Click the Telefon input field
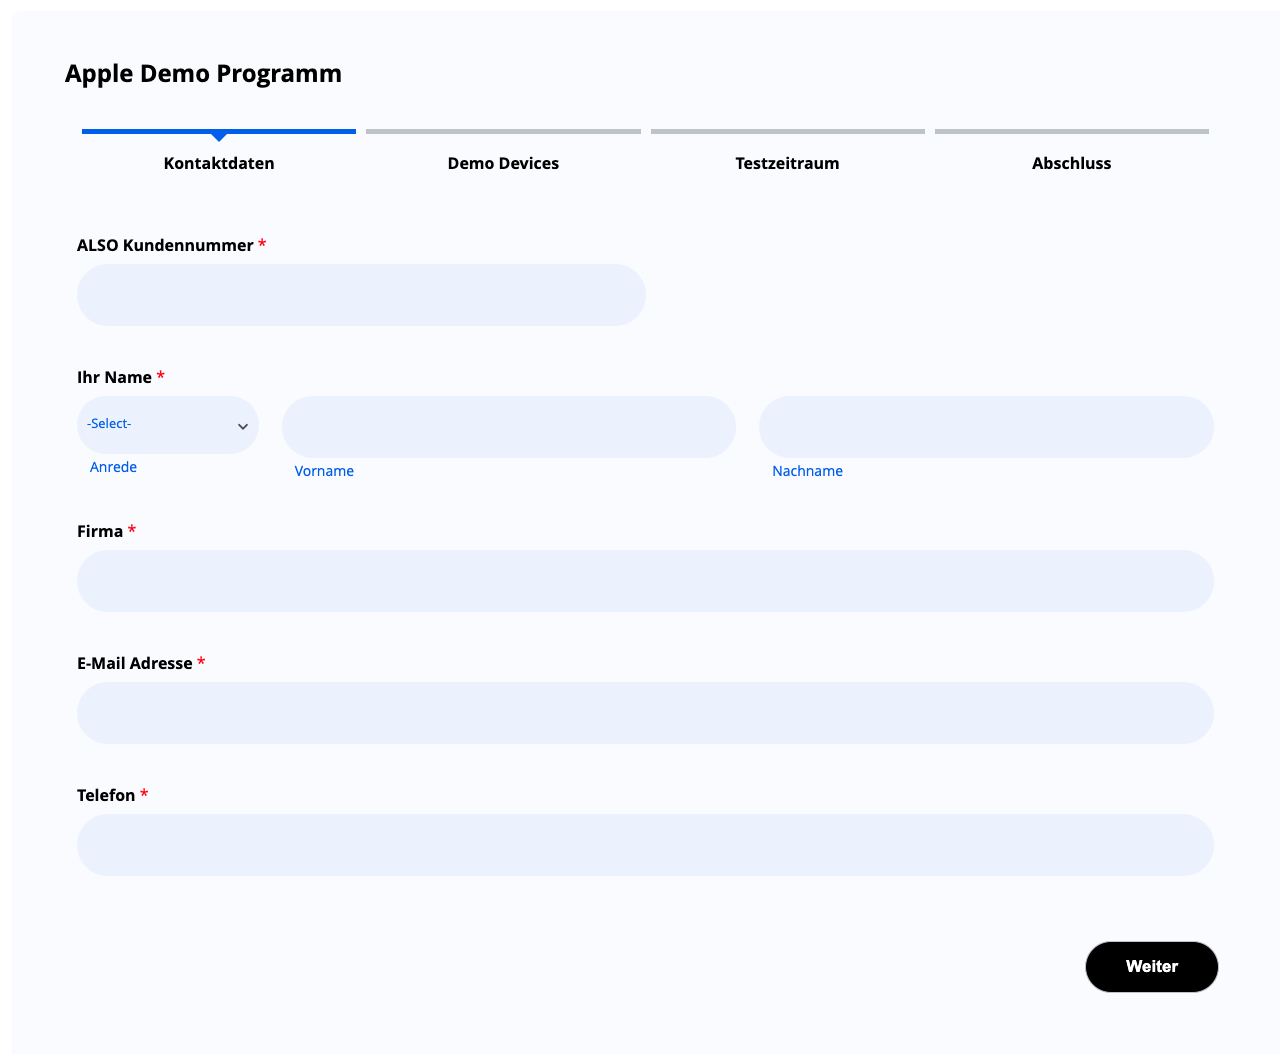 [x=645, y=845]
